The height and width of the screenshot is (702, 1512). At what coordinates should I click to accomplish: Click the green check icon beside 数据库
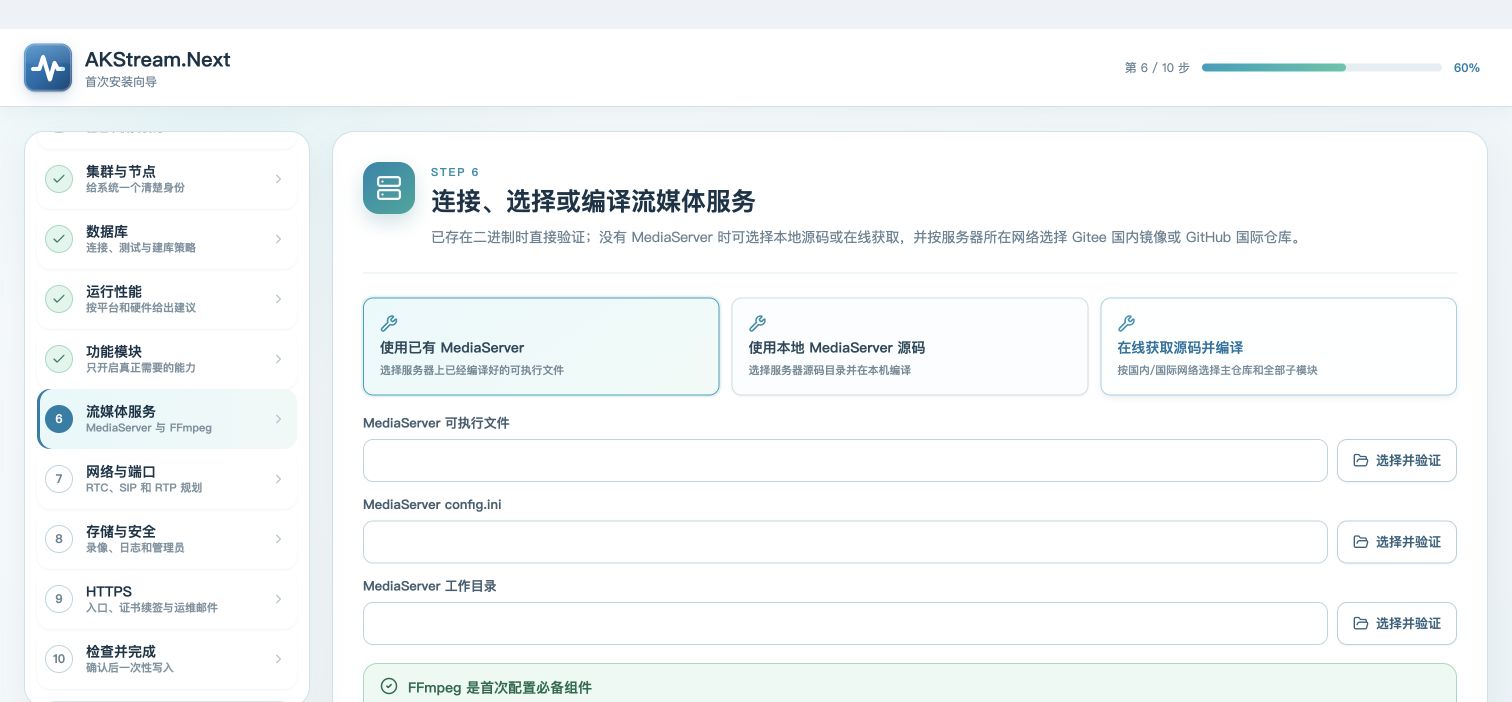click(x=59, y=239)
